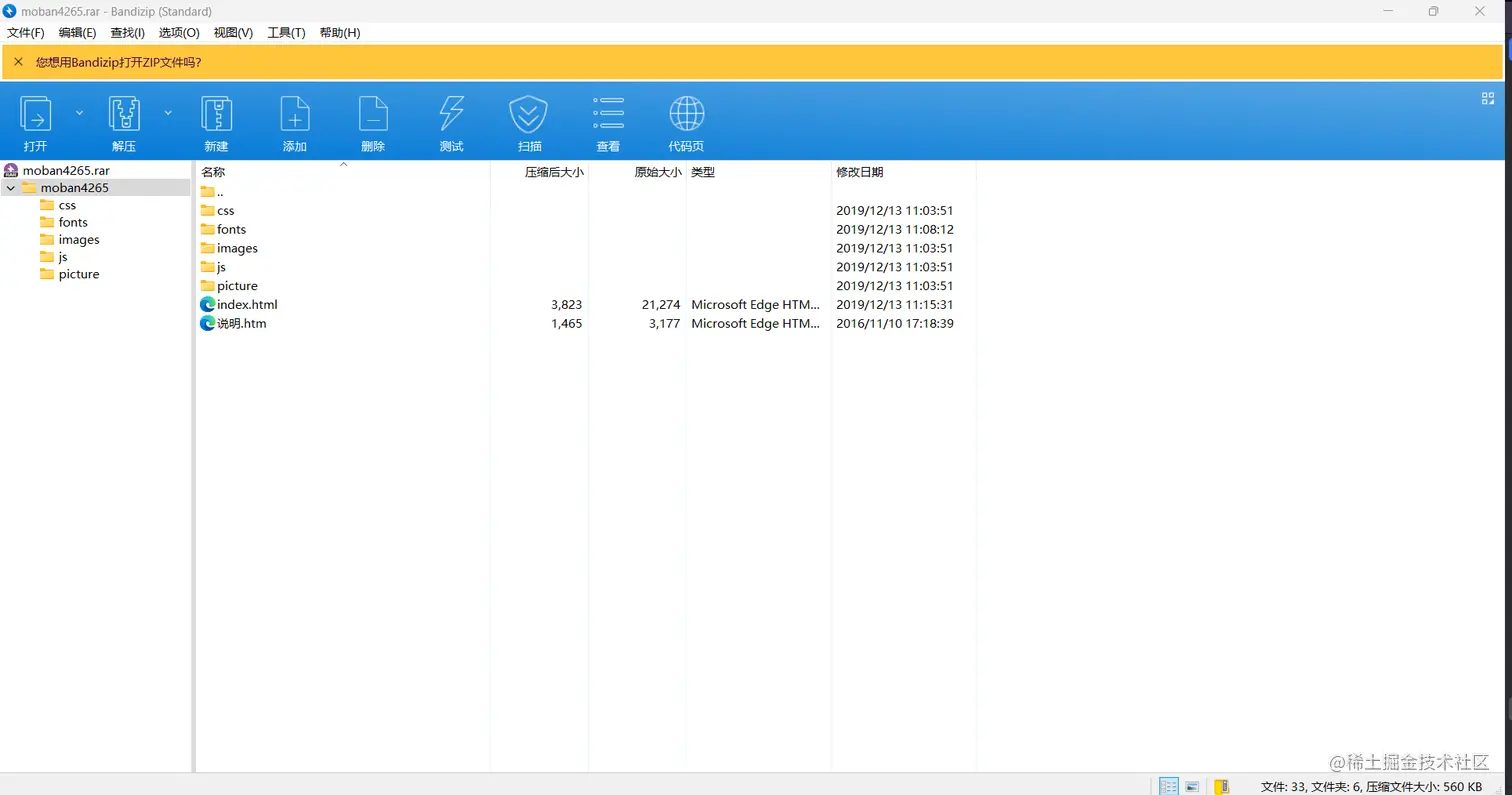Click the grid layout icon on toolbar right
The height and width of the screenshot is (795, 1512).
(1487, 98)
